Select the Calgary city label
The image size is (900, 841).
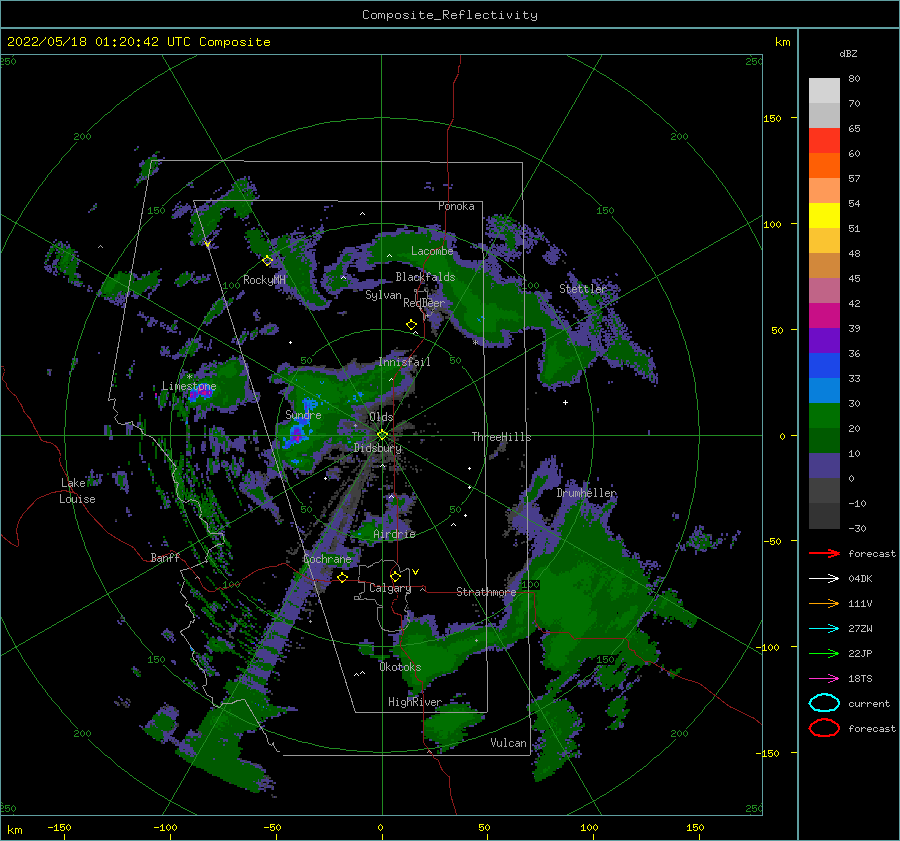pyautogui.click(x=390, y=588)
